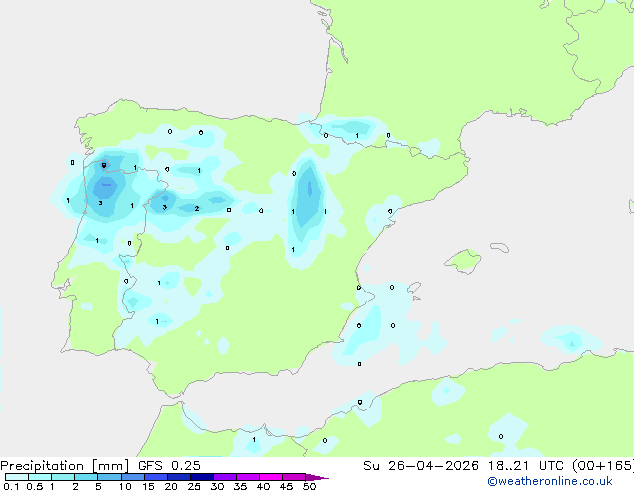
Task: Select the 25–30 mm navy legend swatch
Action: 202,477
